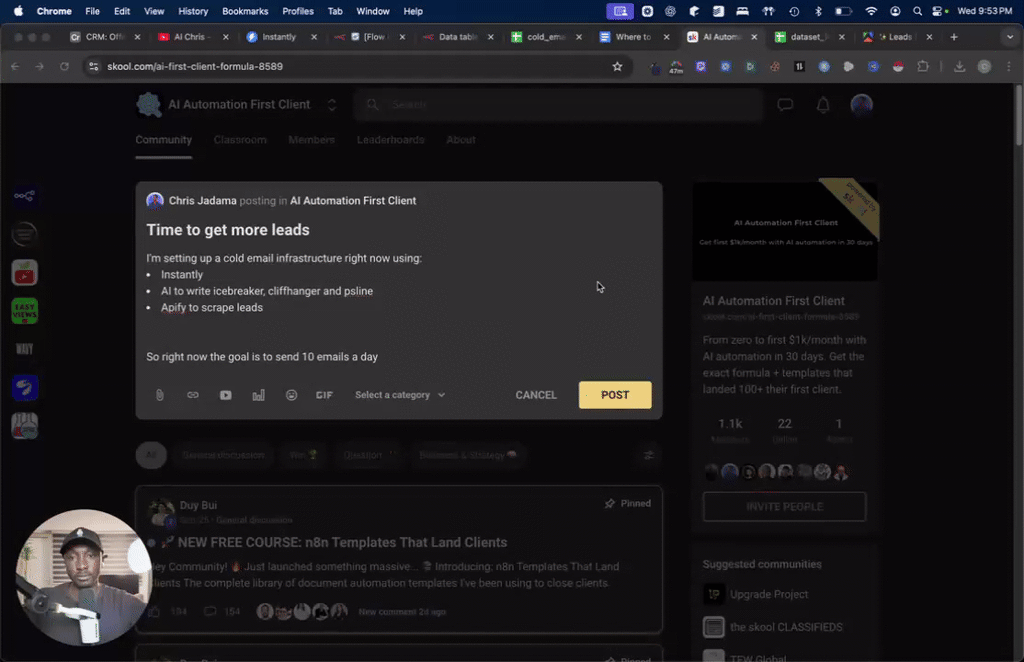Open chat with the speech bubble icon
Viewport: 1024px width, 662px height.
pyautogui.click(x=785, y=105)
